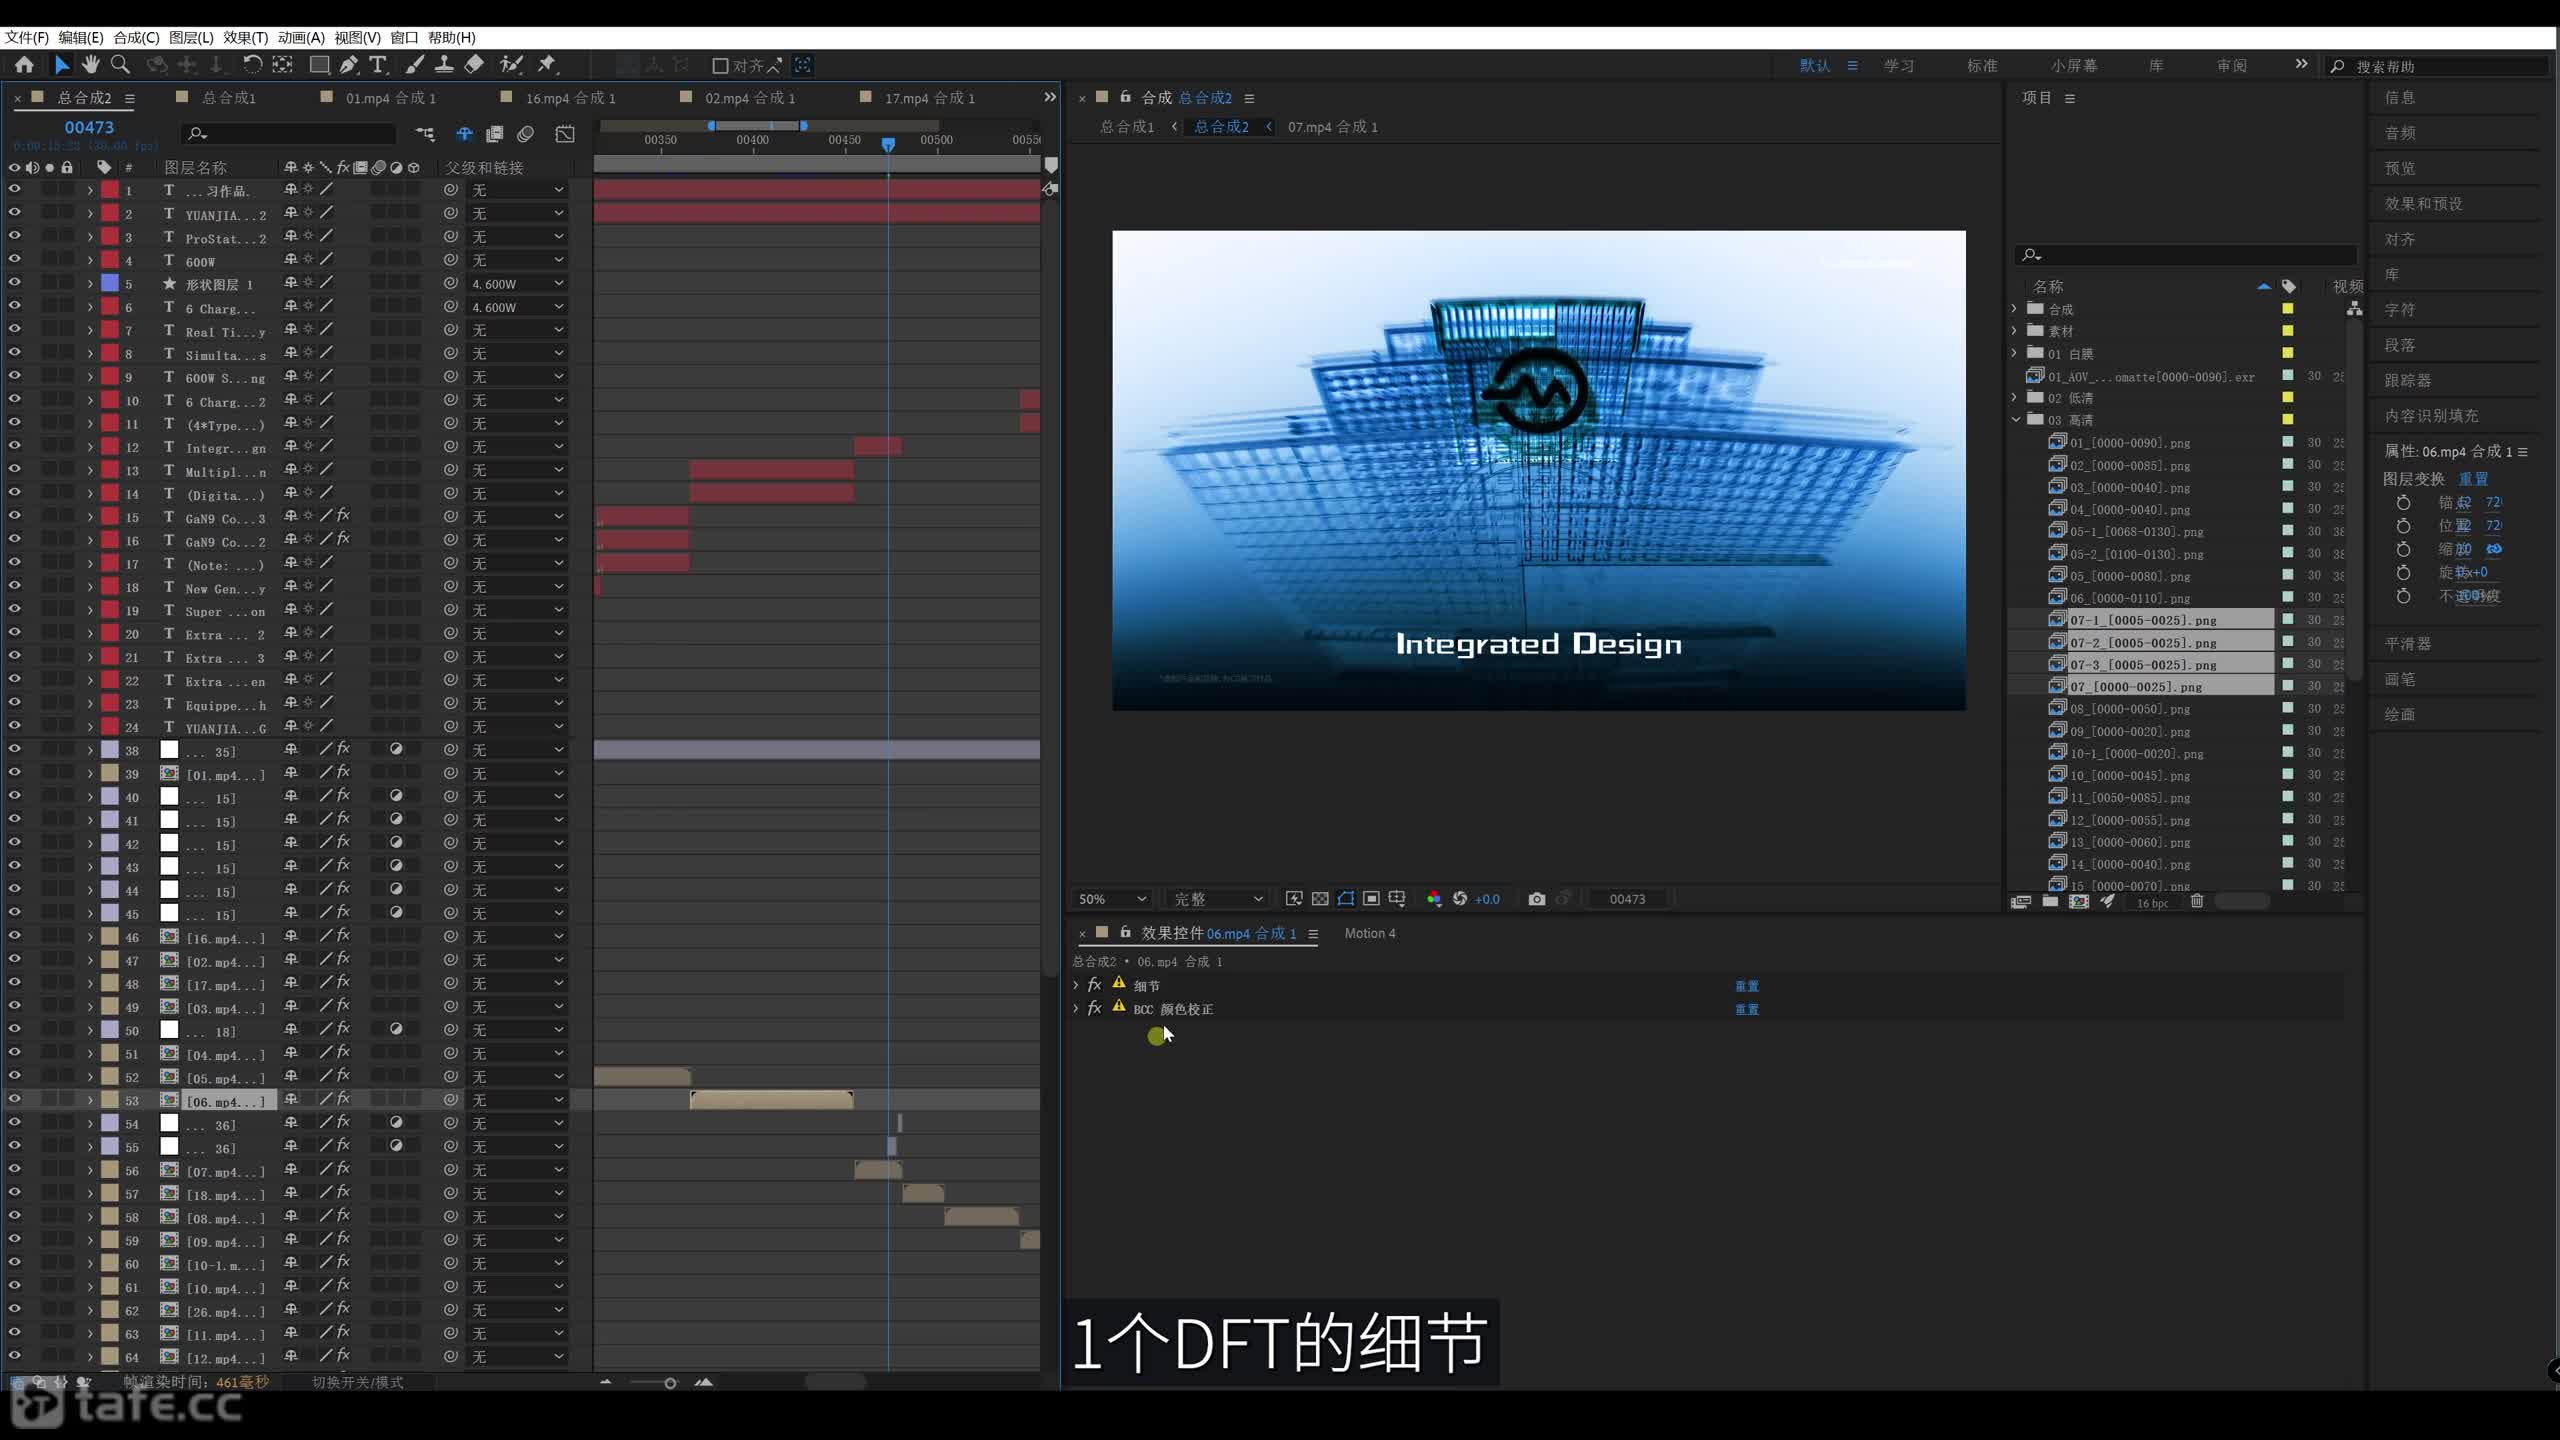
Task: Toggle visibility of layer 53 06.mp4
Action: [14, 1099]
